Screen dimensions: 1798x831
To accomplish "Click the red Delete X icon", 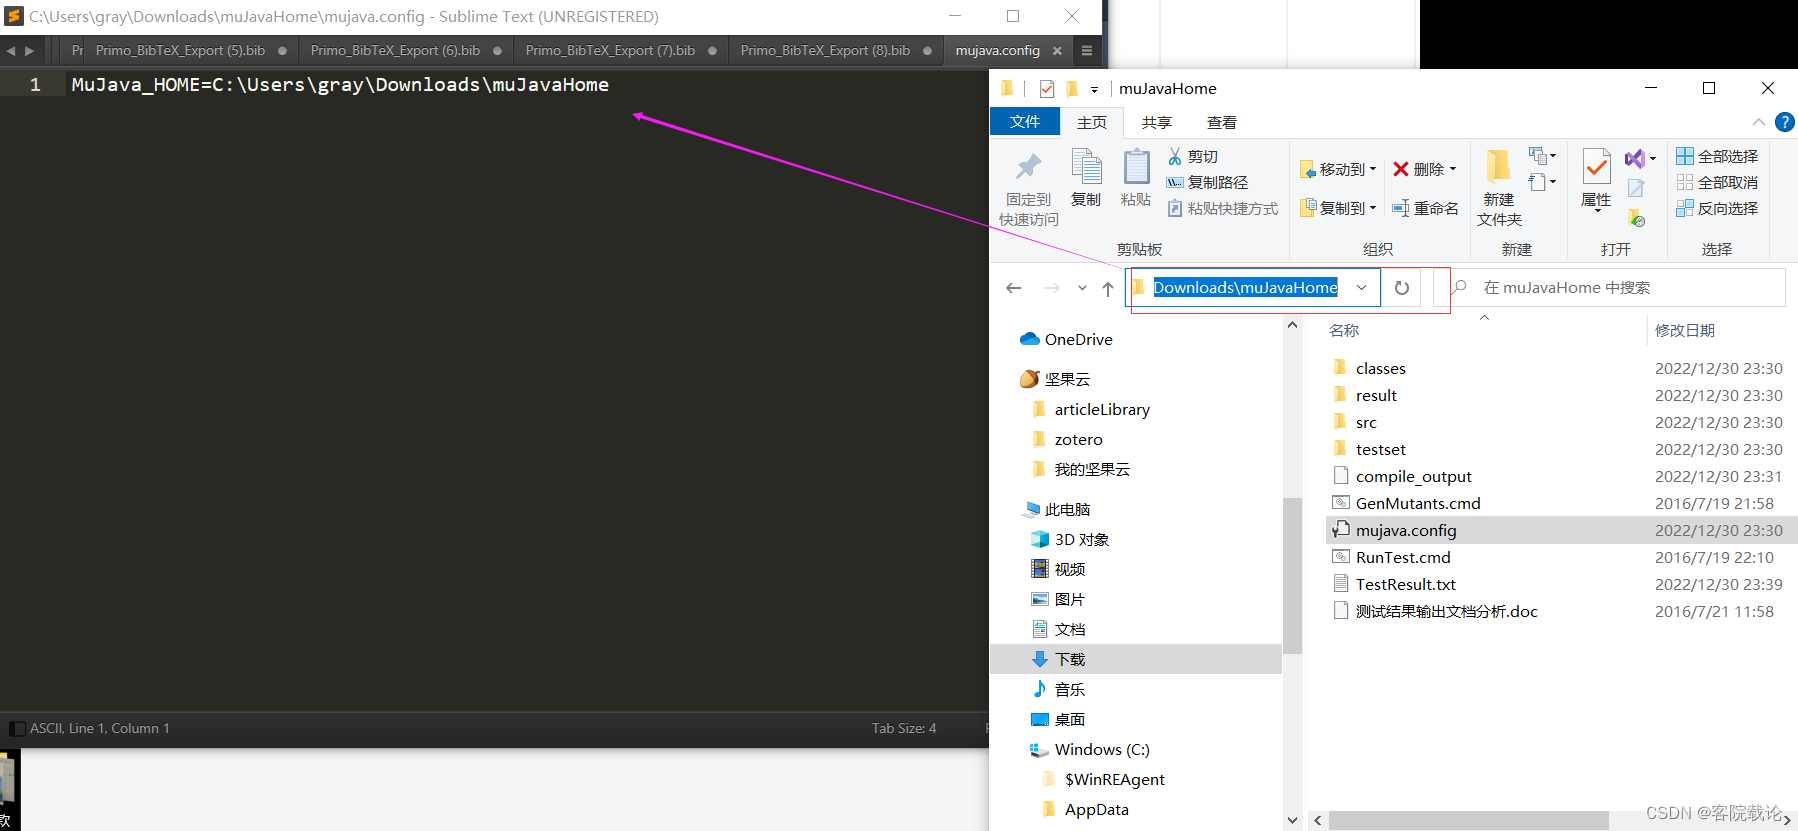I will 1401,169.
